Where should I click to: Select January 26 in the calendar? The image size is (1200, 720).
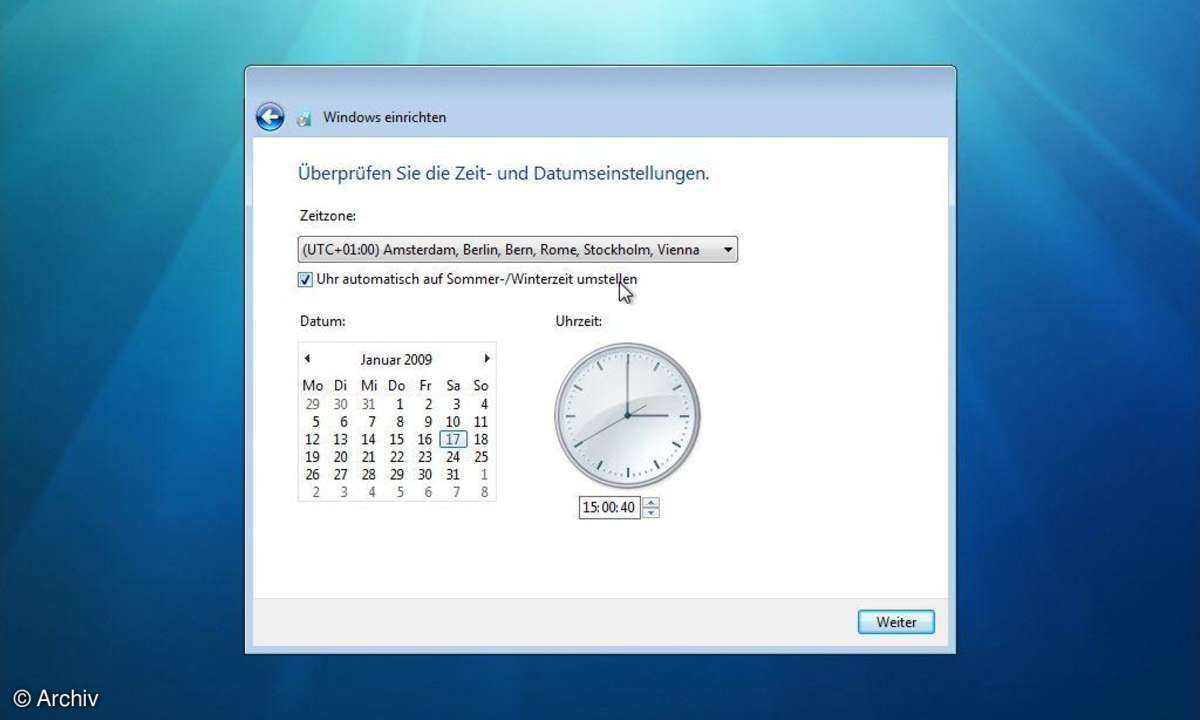[x=312, y=475]
